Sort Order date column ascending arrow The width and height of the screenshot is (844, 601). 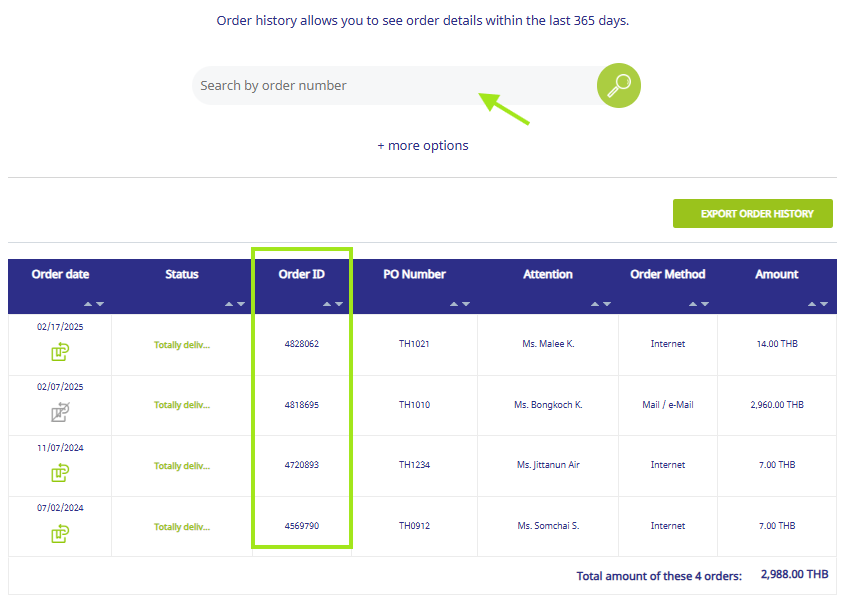pos(88,303)
